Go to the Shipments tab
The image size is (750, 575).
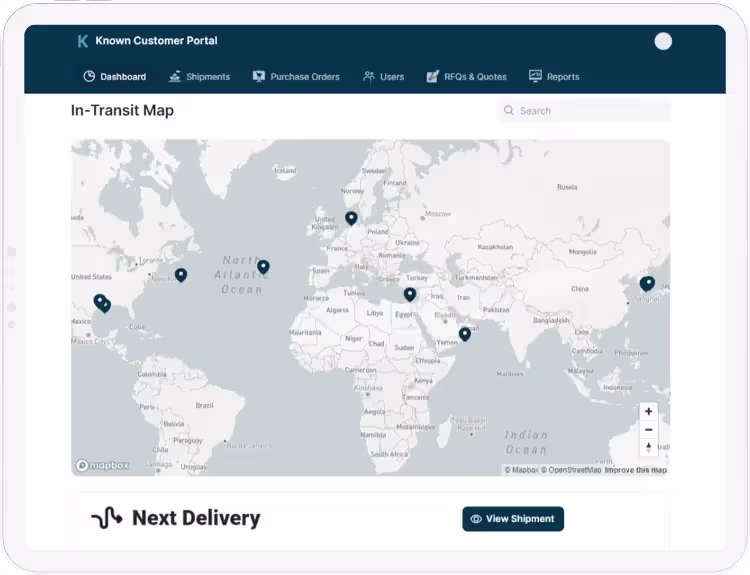[x=199, y=77]
